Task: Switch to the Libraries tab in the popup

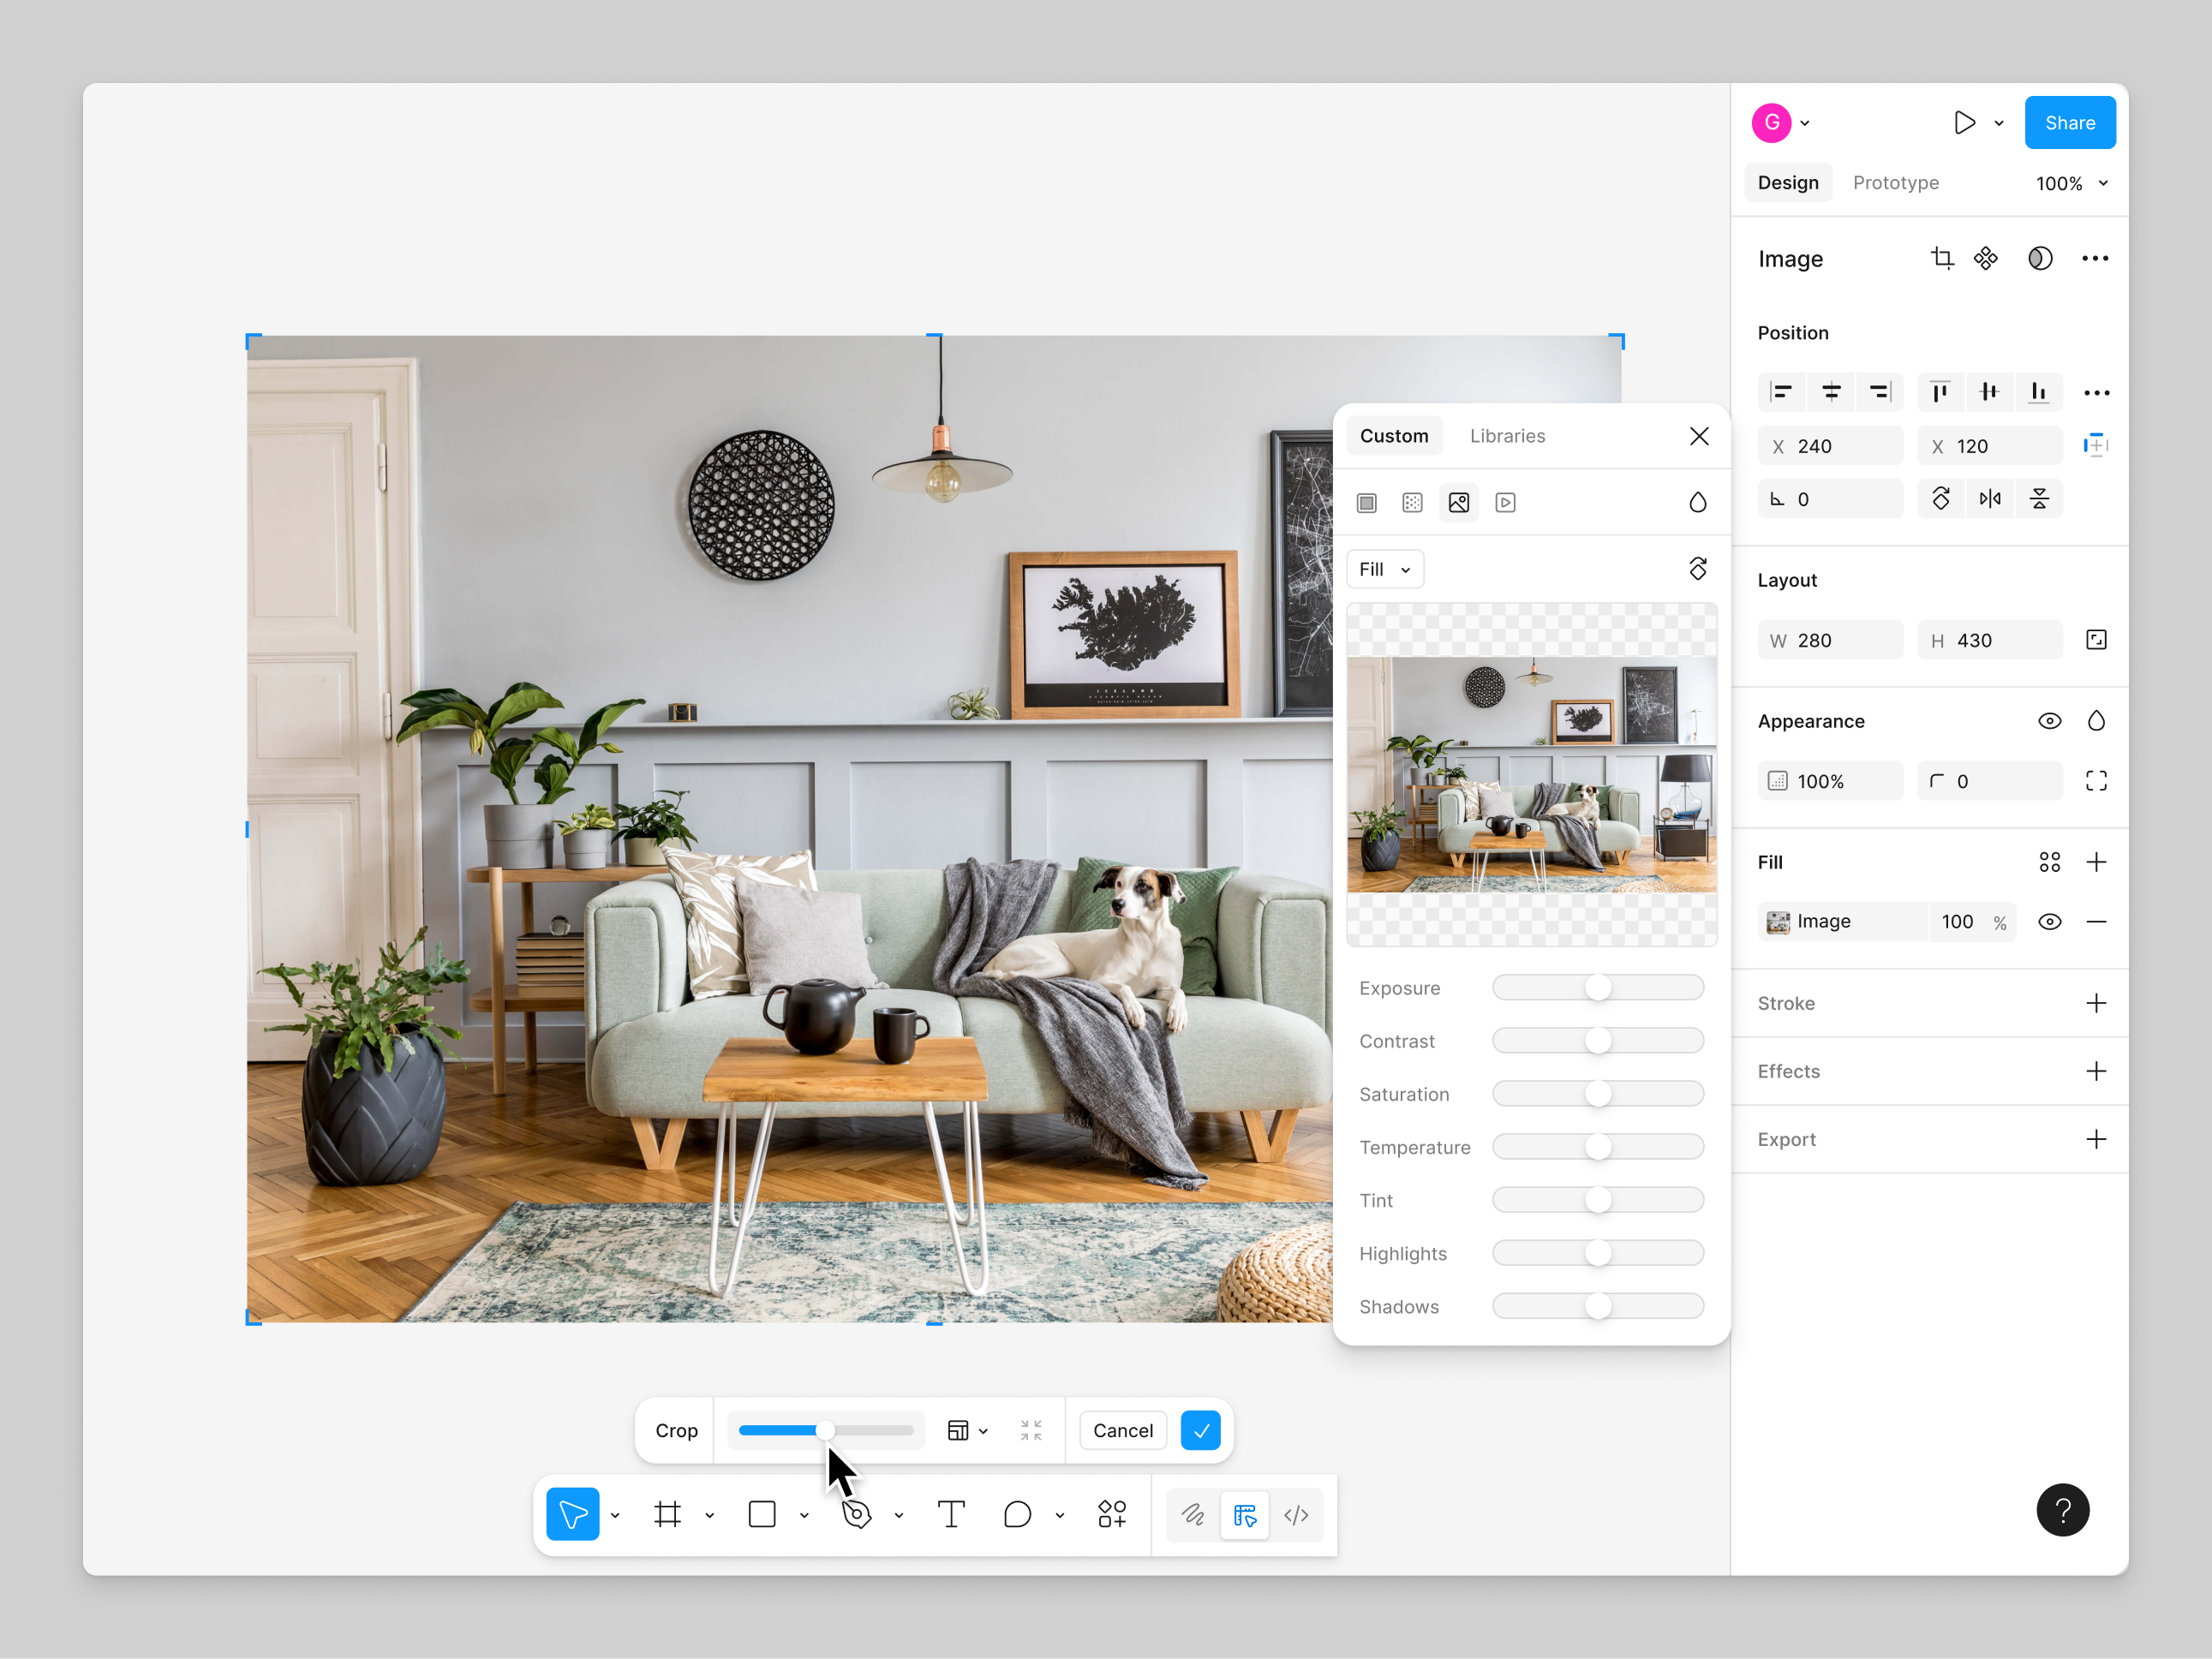Action: 1508,435
